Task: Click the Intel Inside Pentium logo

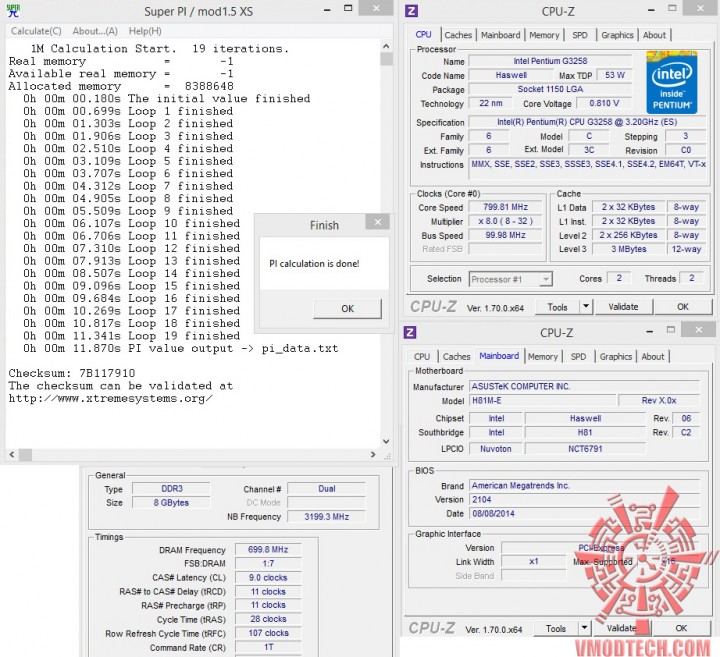Action: point(671,83)
